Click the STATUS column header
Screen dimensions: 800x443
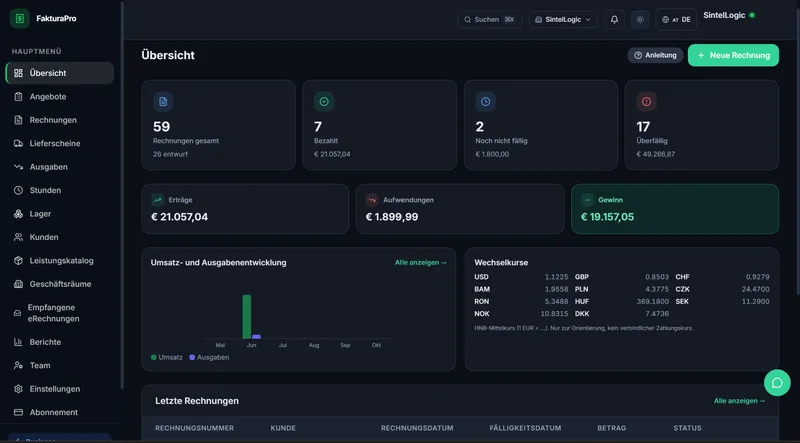(x=687, y=428)
